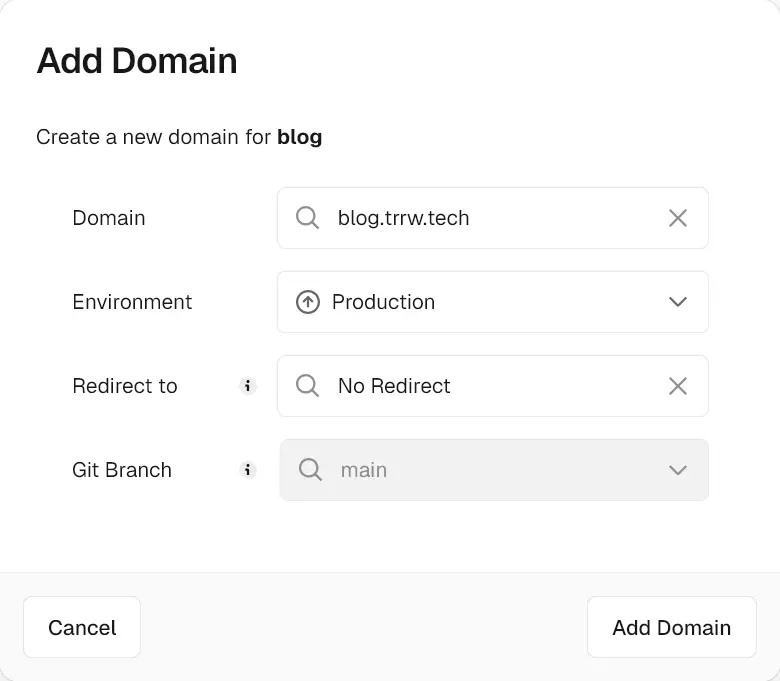
Task: Click the Production up-arrow circle icon
Action: pyautogui.click(x=308, y=302)
